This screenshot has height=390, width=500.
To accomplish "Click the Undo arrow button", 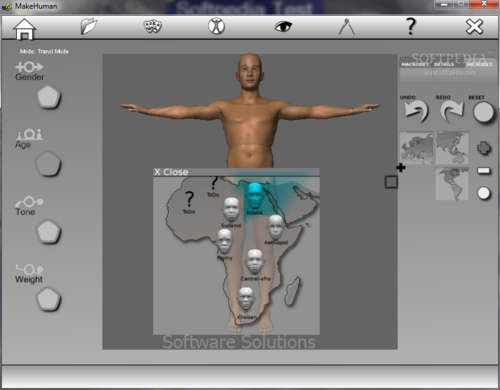I will [415, 111].
